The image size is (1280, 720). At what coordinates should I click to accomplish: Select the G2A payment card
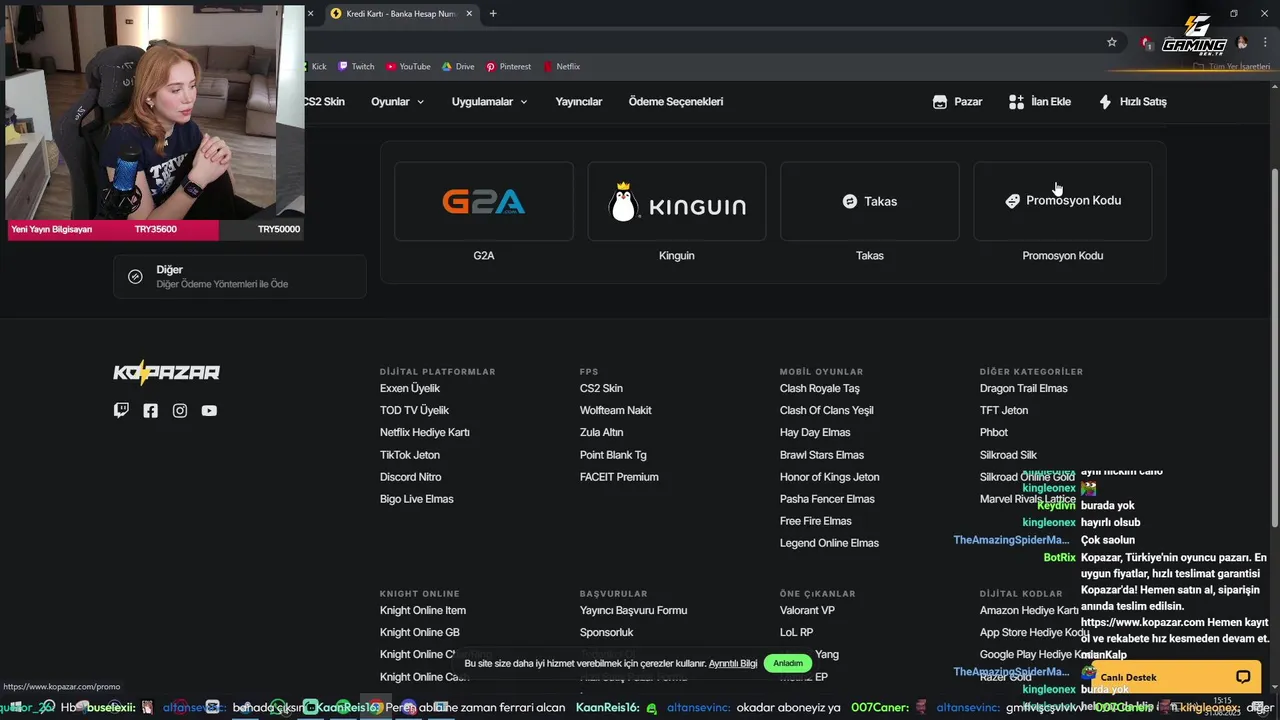coord(484,202)
